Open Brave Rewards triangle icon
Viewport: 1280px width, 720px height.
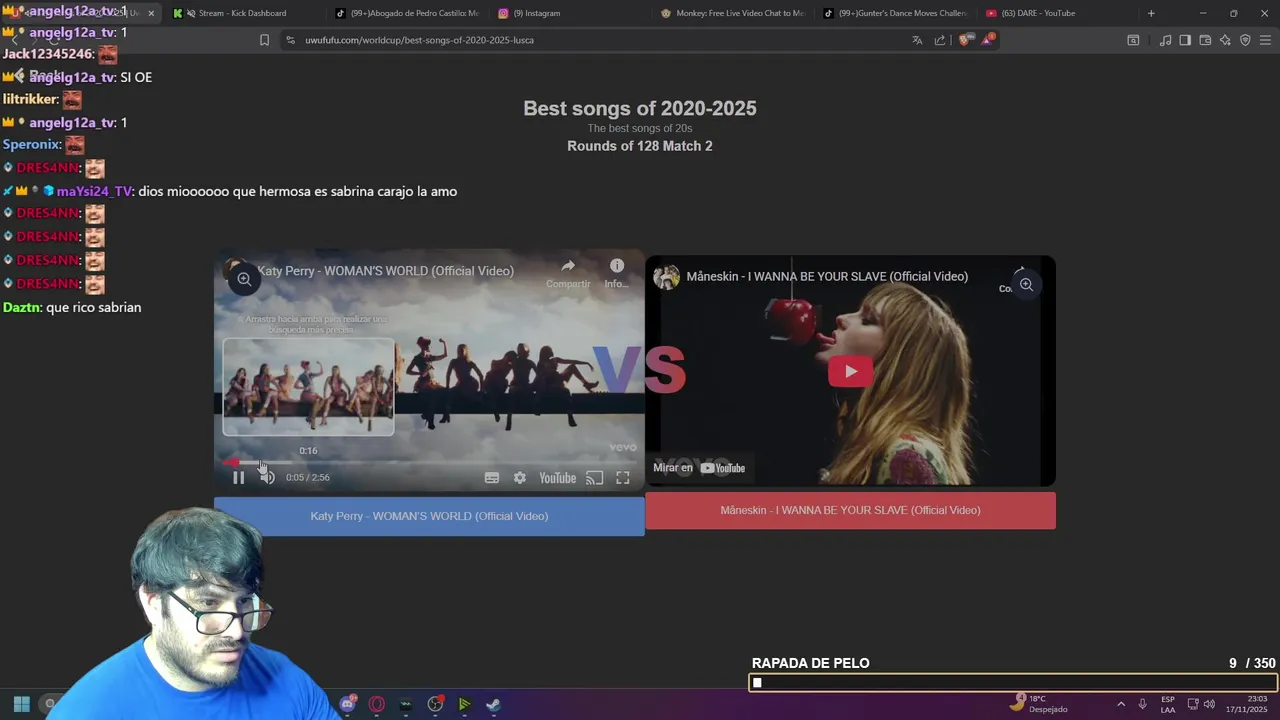[x=988, y=39]
